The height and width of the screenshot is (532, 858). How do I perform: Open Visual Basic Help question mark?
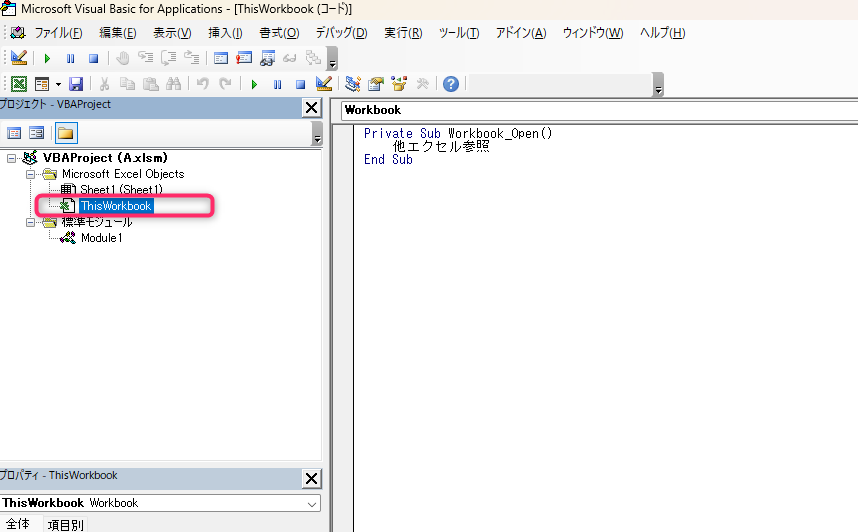[451, 84]
